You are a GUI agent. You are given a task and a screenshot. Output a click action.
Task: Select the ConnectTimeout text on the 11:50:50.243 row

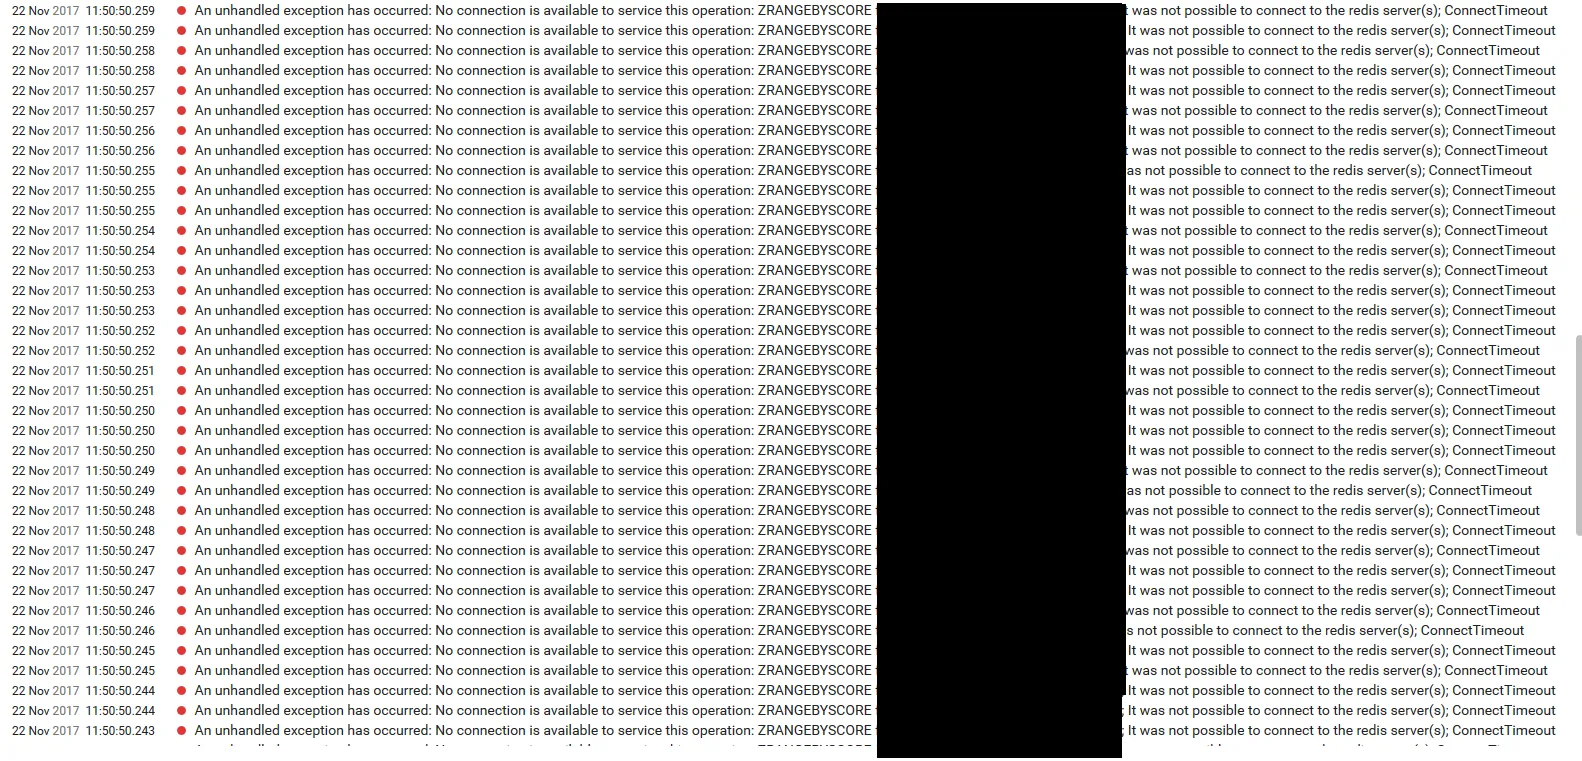[1504, 731]
